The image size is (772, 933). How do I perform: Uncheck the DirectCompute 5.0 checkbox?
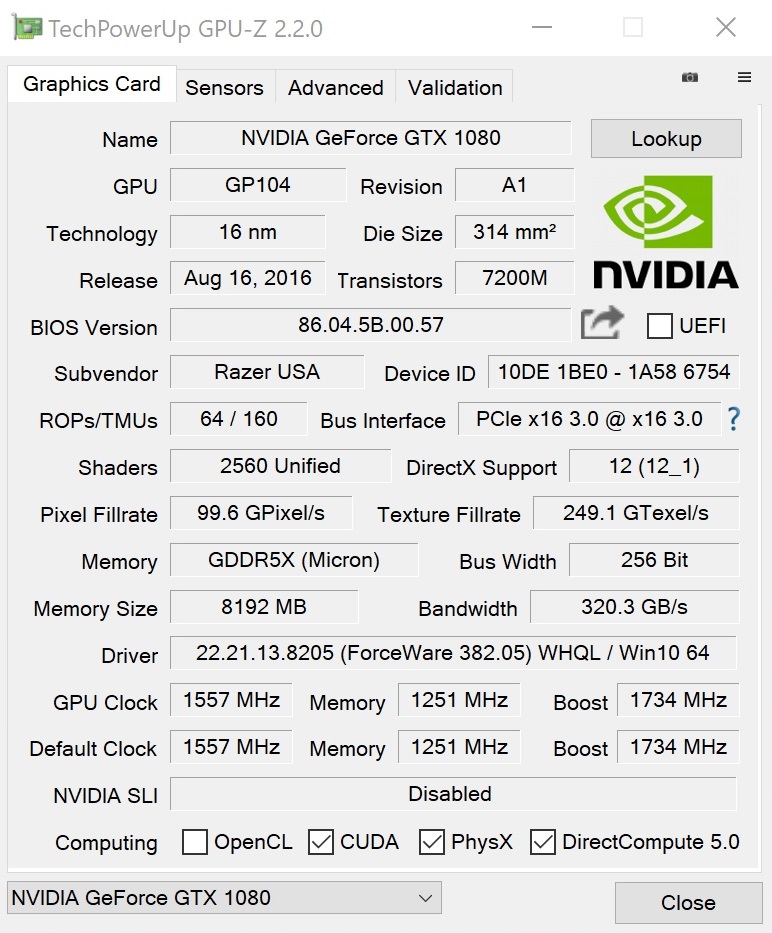543,842
